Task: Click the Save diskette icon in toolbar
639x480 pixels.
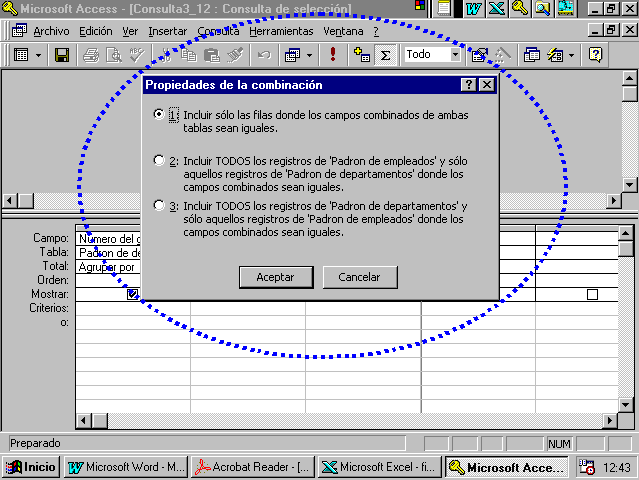Action: 62,55
